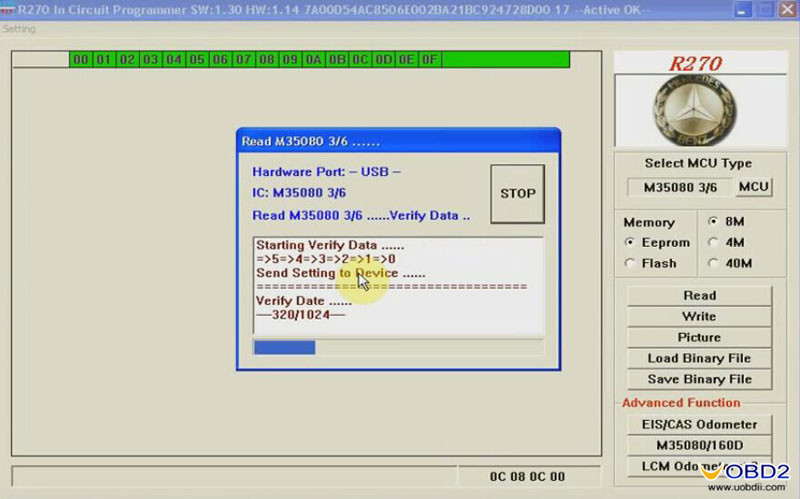Choose the 4M frequency option
The width and height of the screenshot is (800, 499).
(x=726, y=242)
